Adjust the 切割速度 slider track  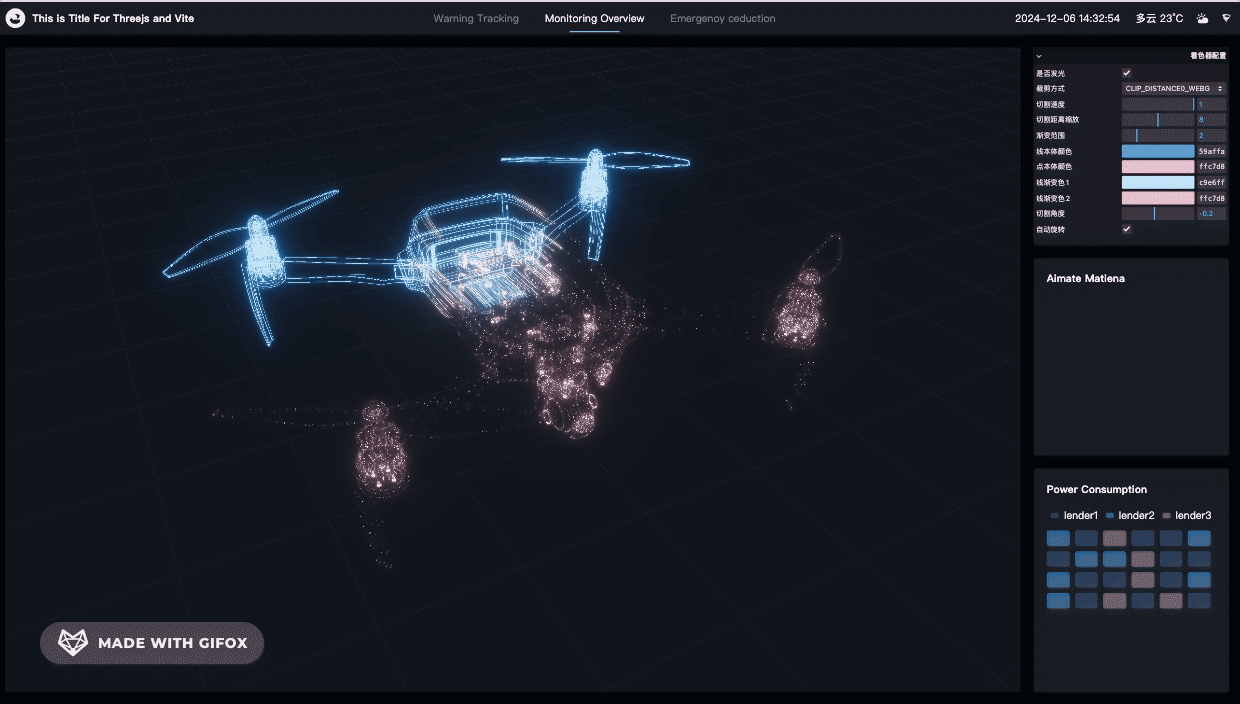pyautogui.click(x=1158, y=104)
